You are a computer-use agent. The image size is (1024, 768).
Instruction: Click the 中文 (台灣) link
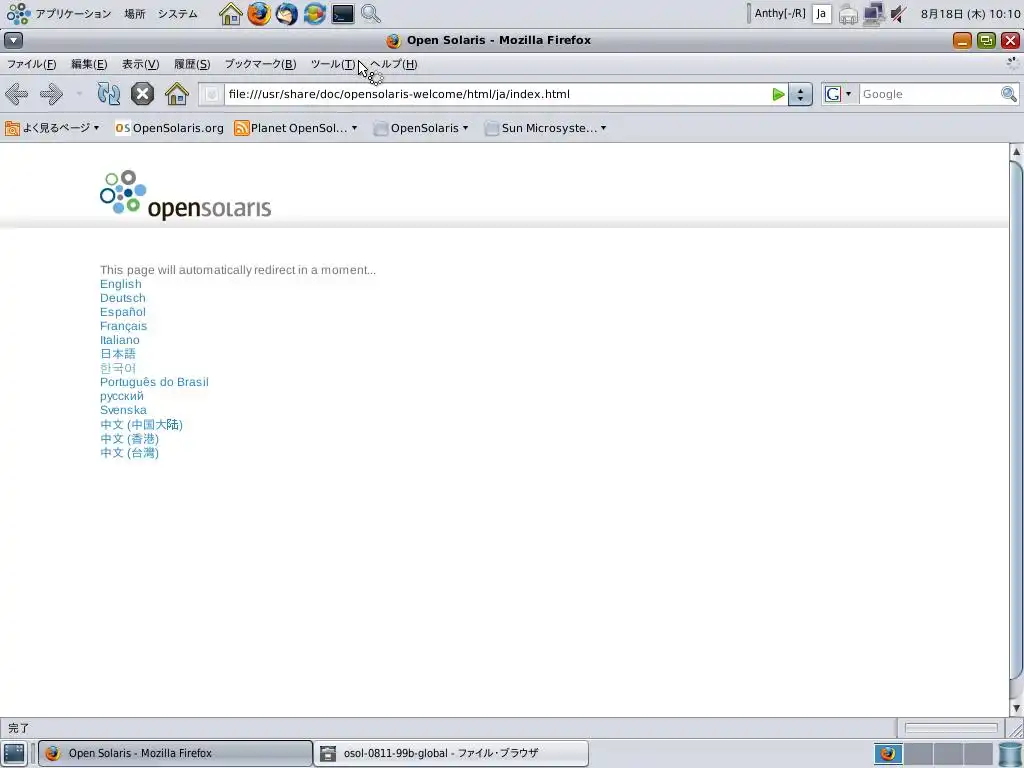129,453
